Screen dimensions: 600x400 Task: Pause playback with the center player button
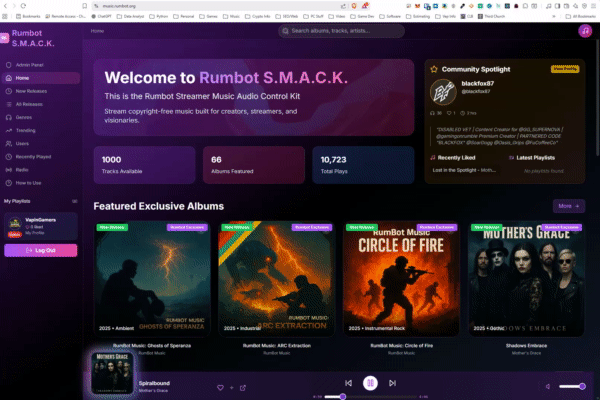point(370,383)
